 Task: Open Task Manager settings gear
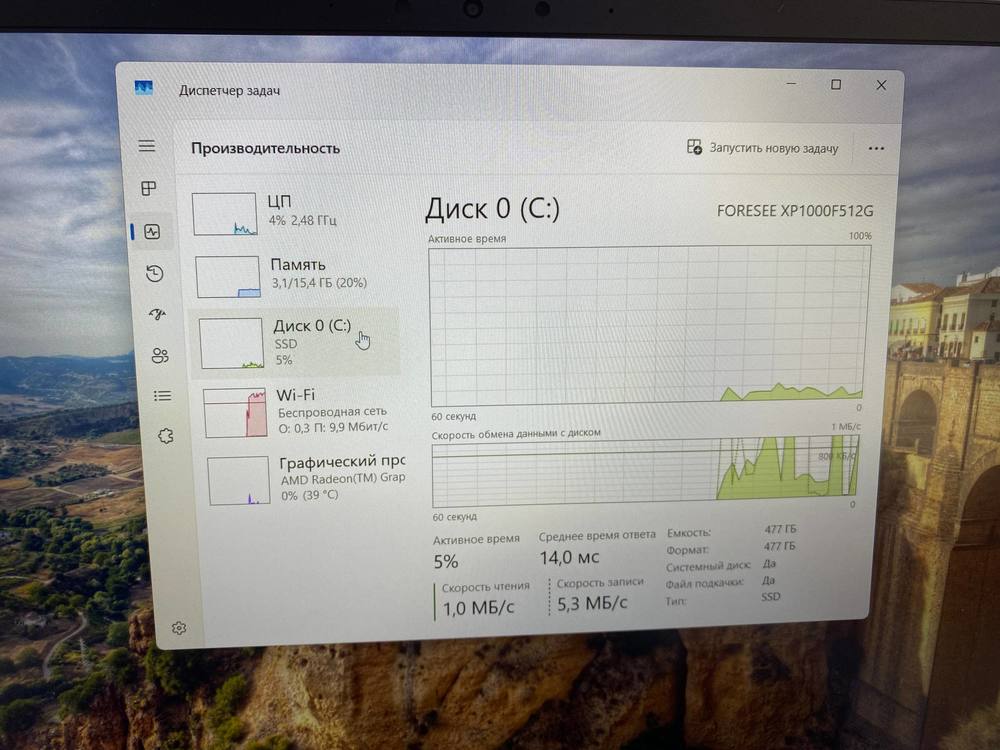click(x=179, y=628)
